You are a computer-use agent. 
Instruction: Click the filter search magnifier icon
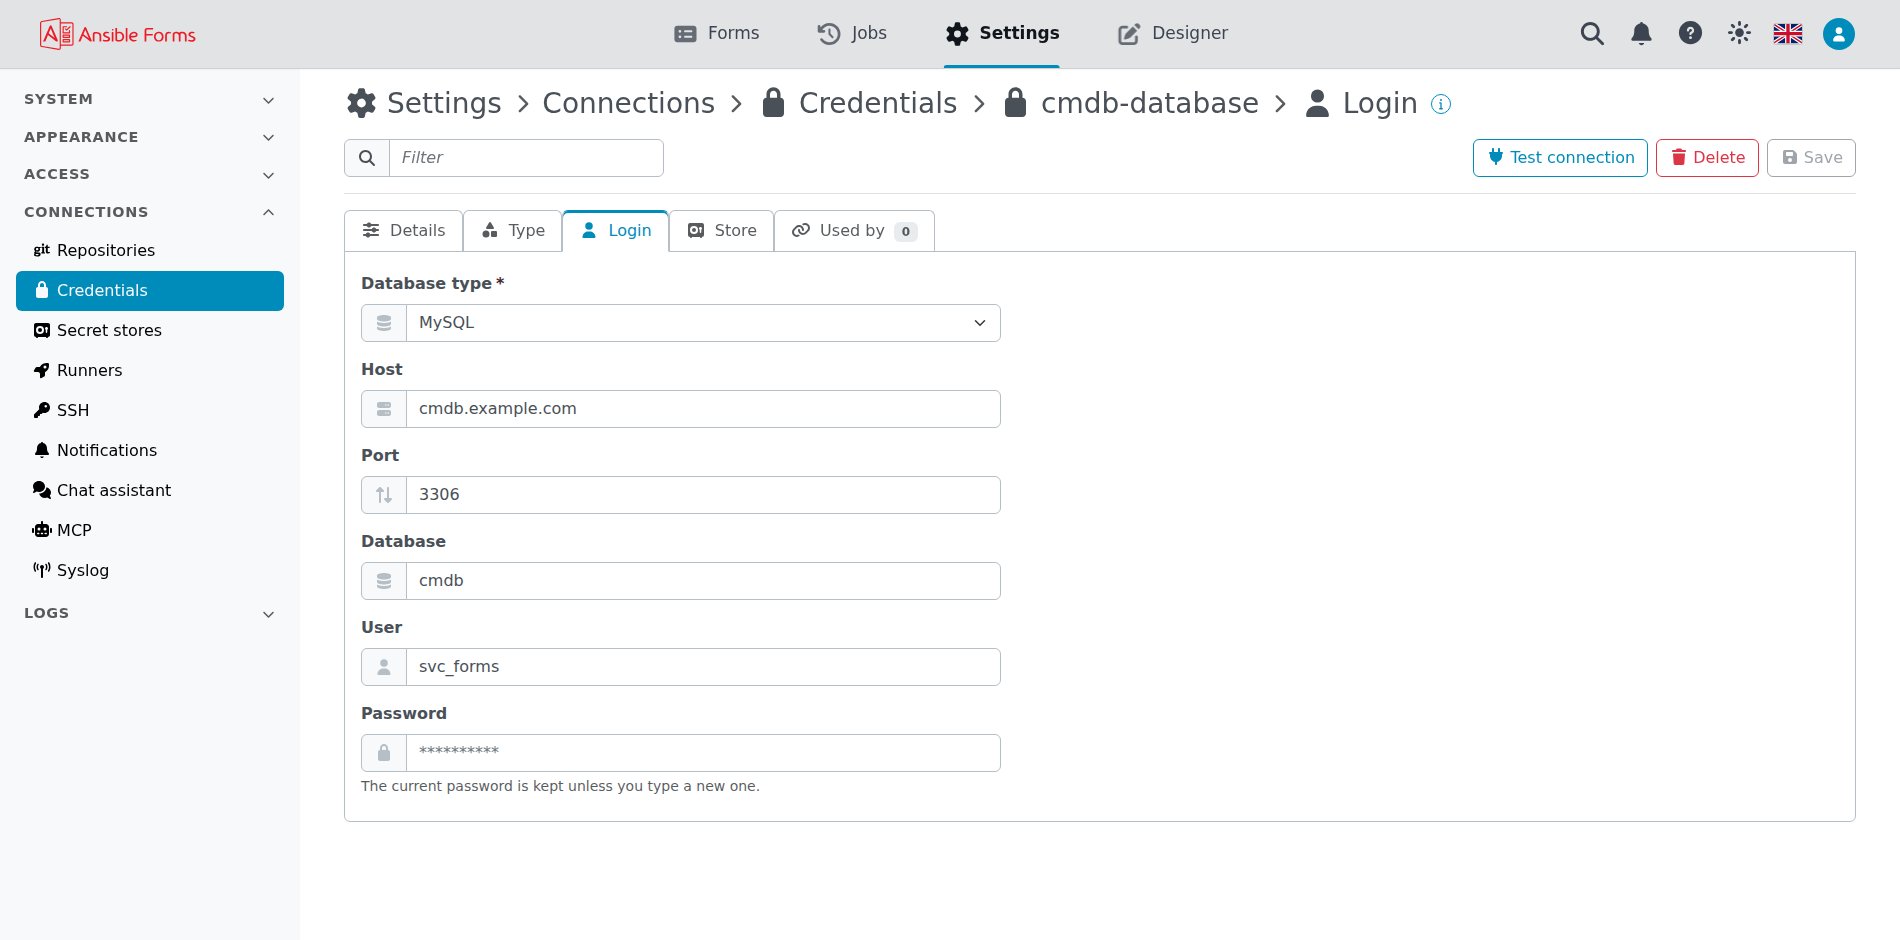367,158
